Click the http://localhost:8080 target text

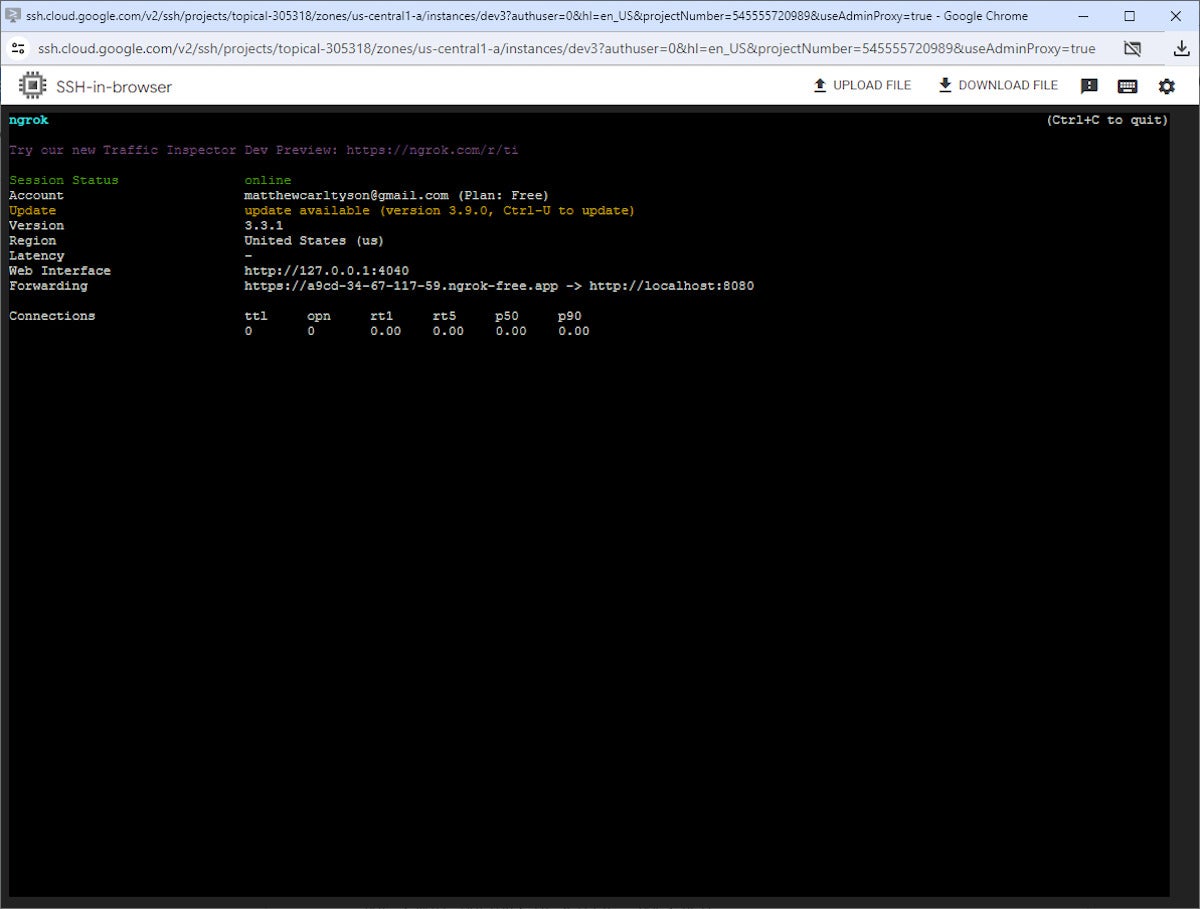pyautogui.click(x=671, y=285)
